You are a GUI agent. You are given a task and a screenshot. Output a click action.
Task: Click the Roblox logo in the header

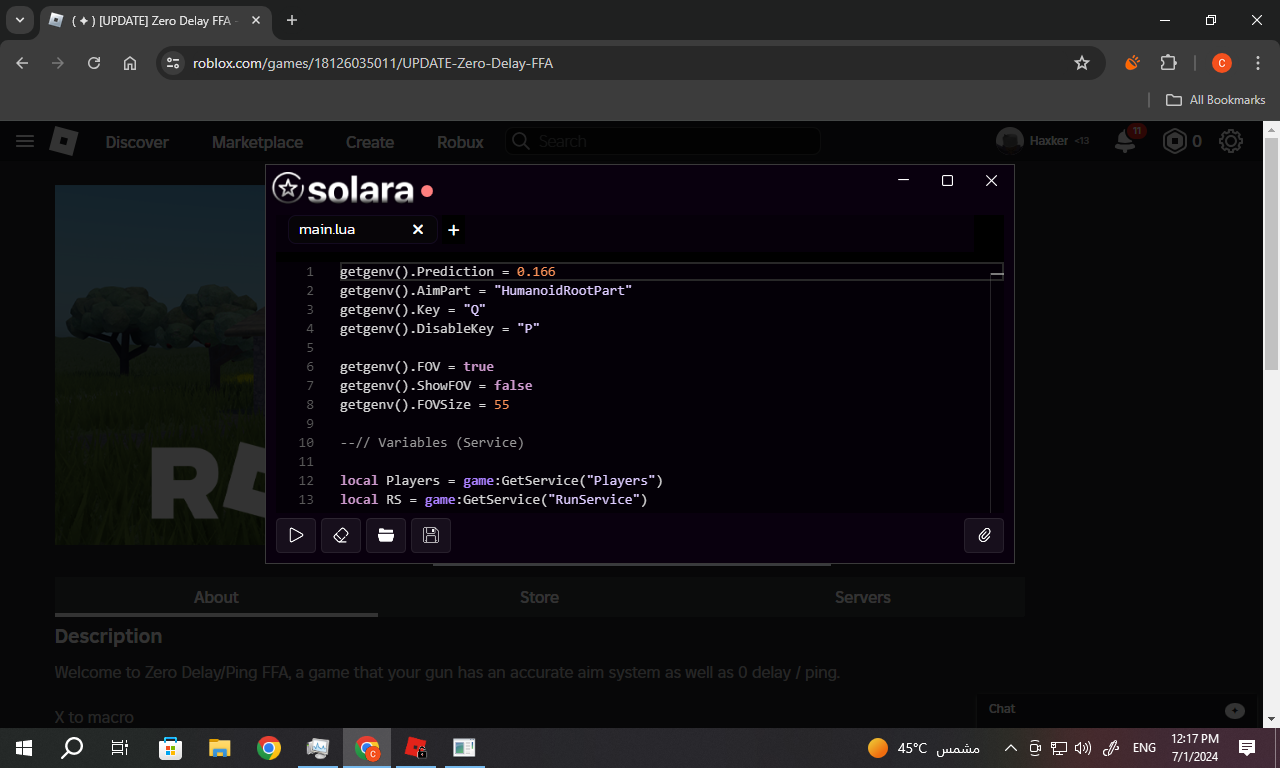[64, 141]
